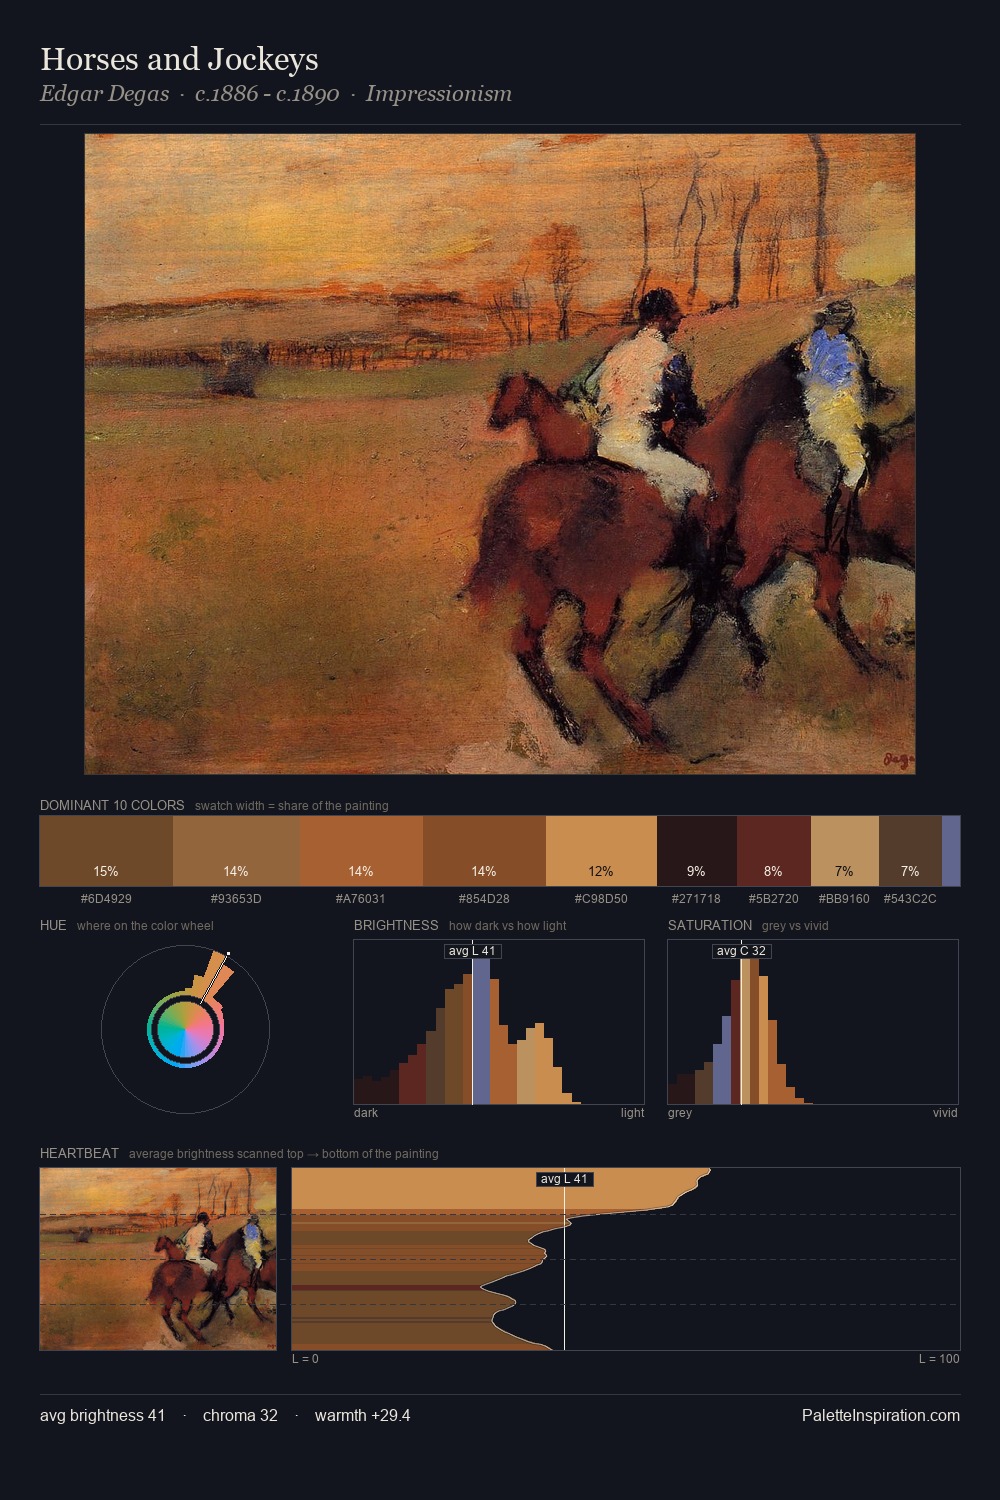1000x1500 pixels.
Task: Click the hex code '#543C2C'
Action: 910,898
